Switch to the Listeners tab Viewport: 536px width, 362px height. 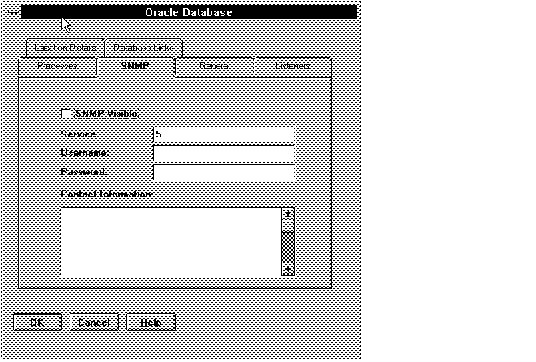293,66
